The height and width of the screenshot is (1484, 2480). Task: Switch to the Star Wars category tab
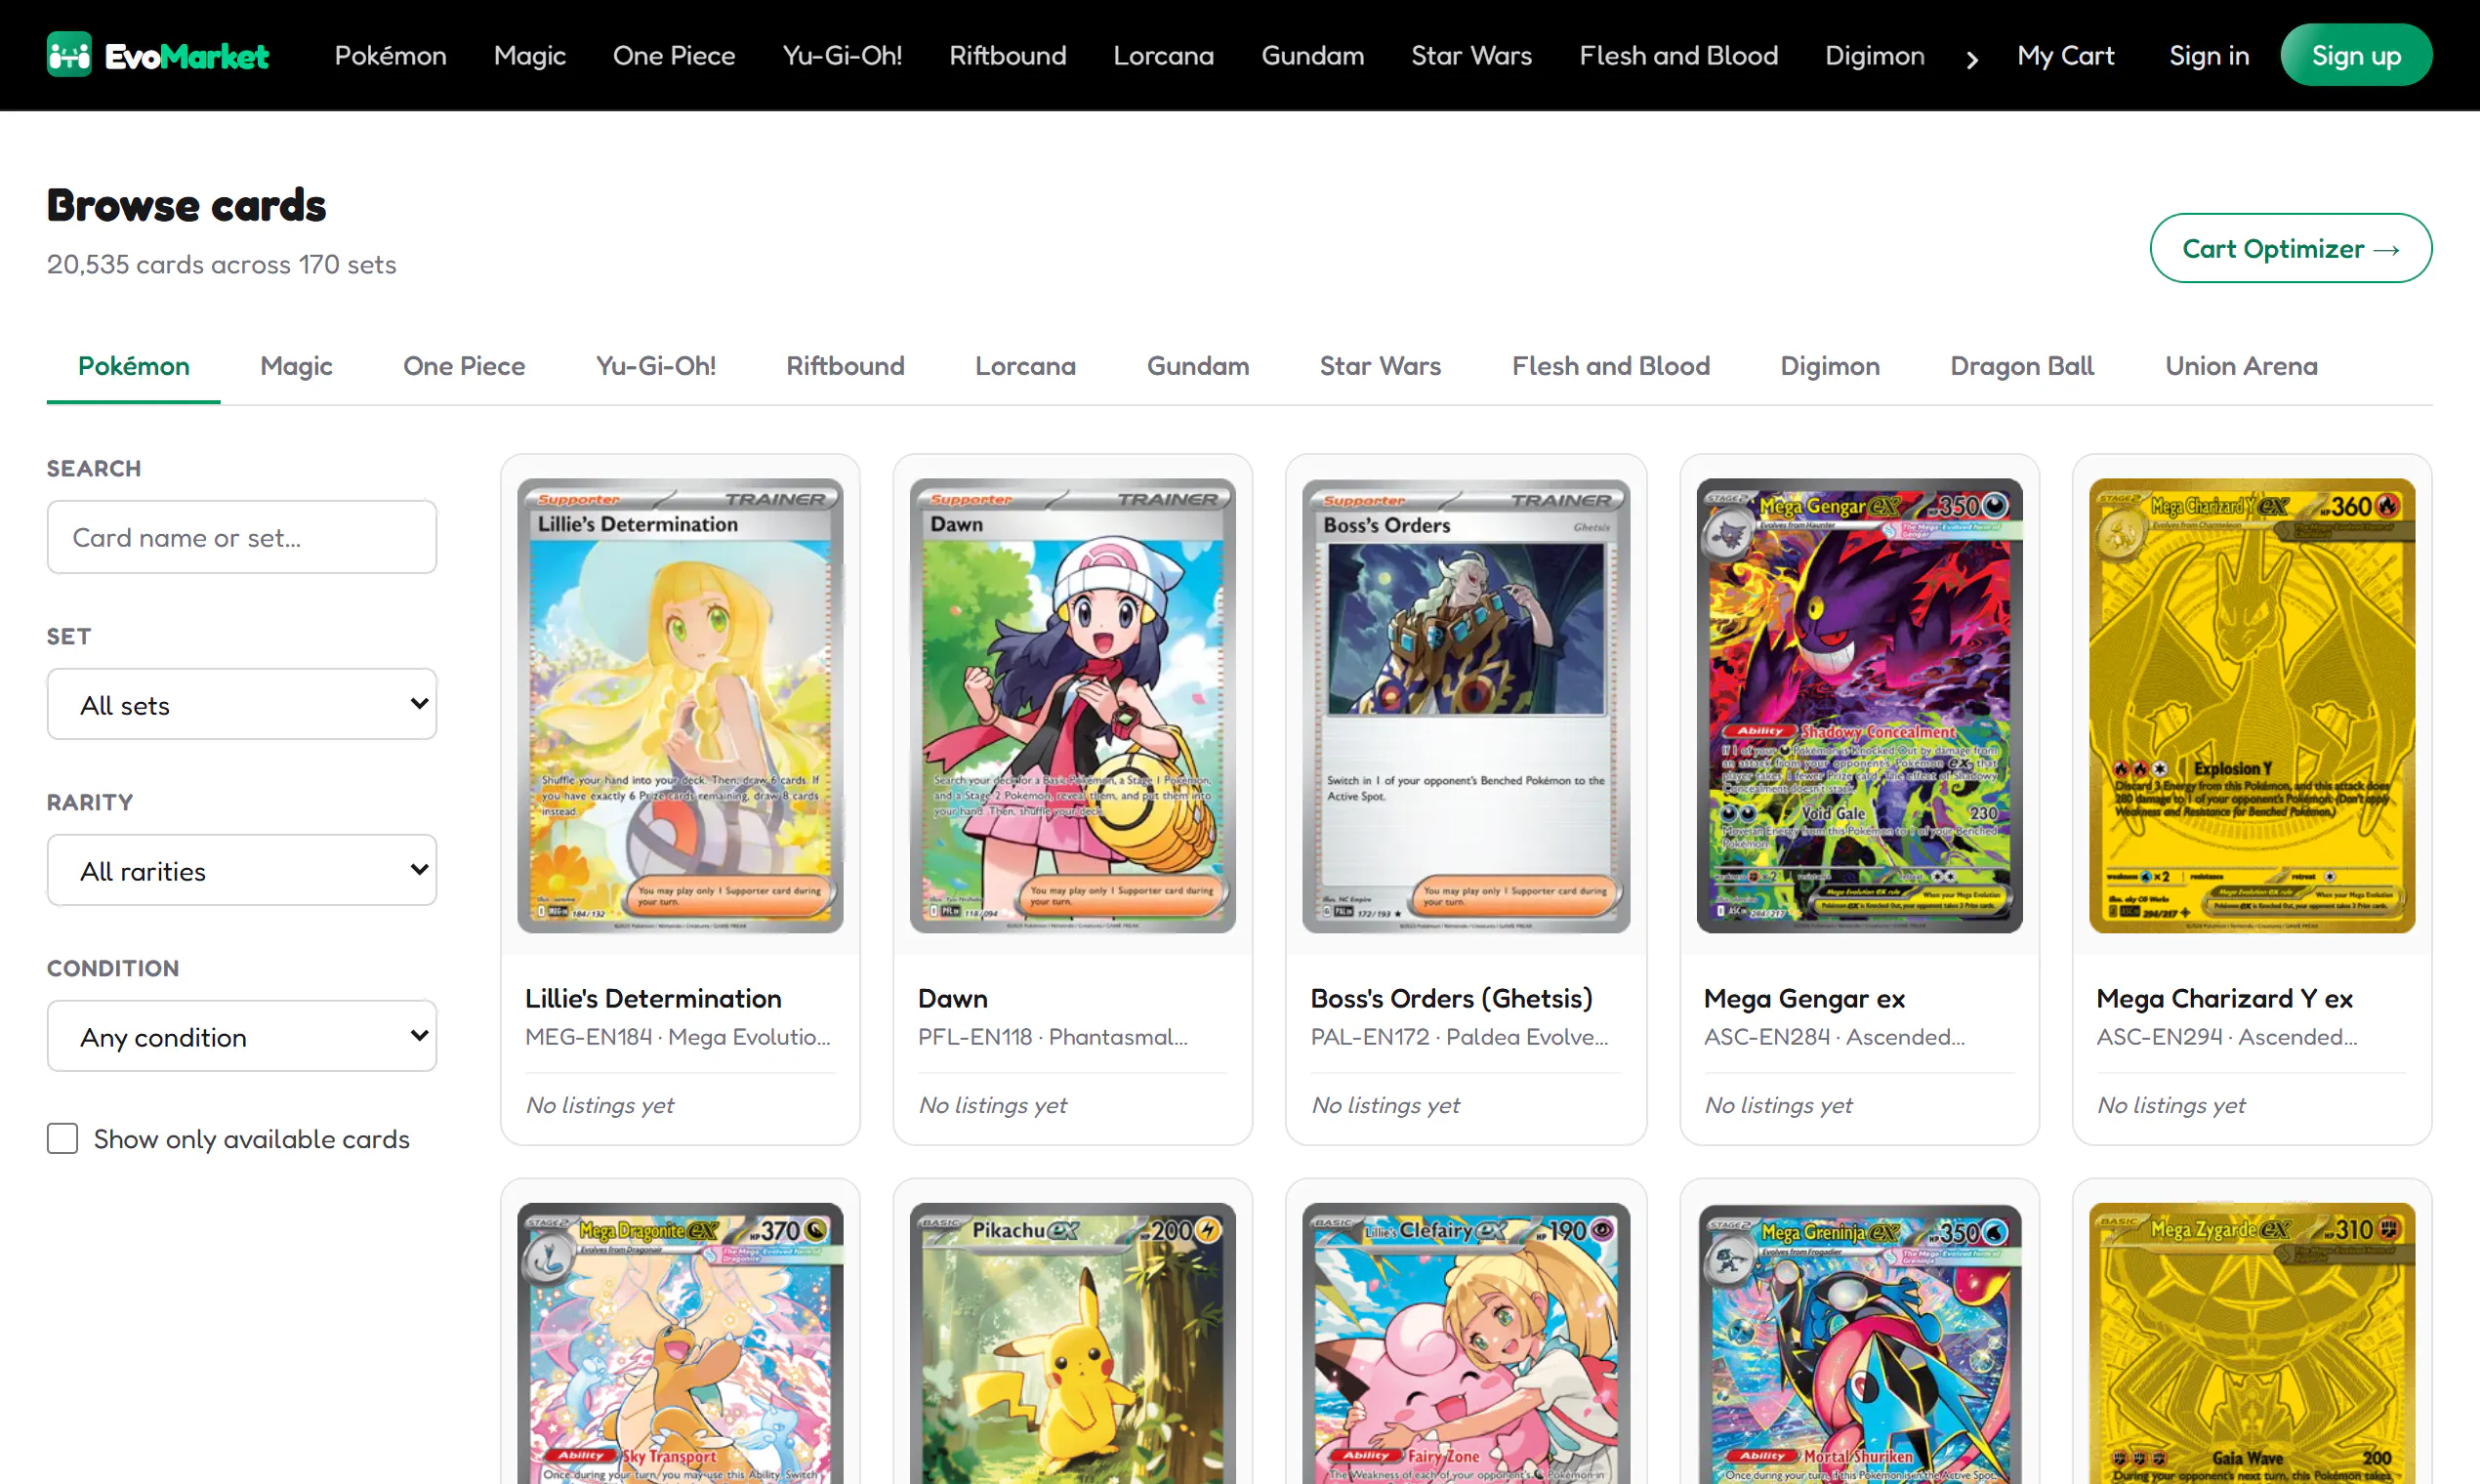coord(1380,366)
